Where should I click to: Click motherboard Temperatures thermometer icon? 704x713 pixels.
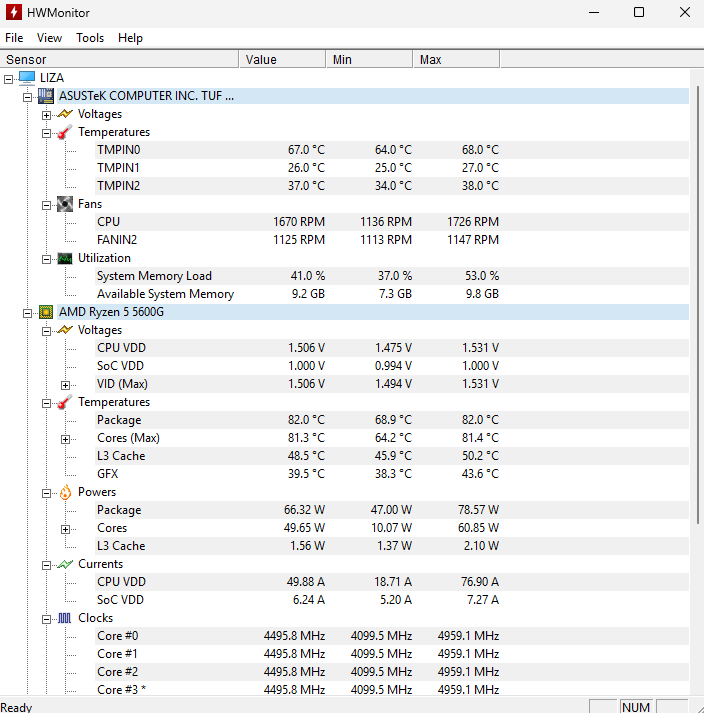[x=65, y=132]
